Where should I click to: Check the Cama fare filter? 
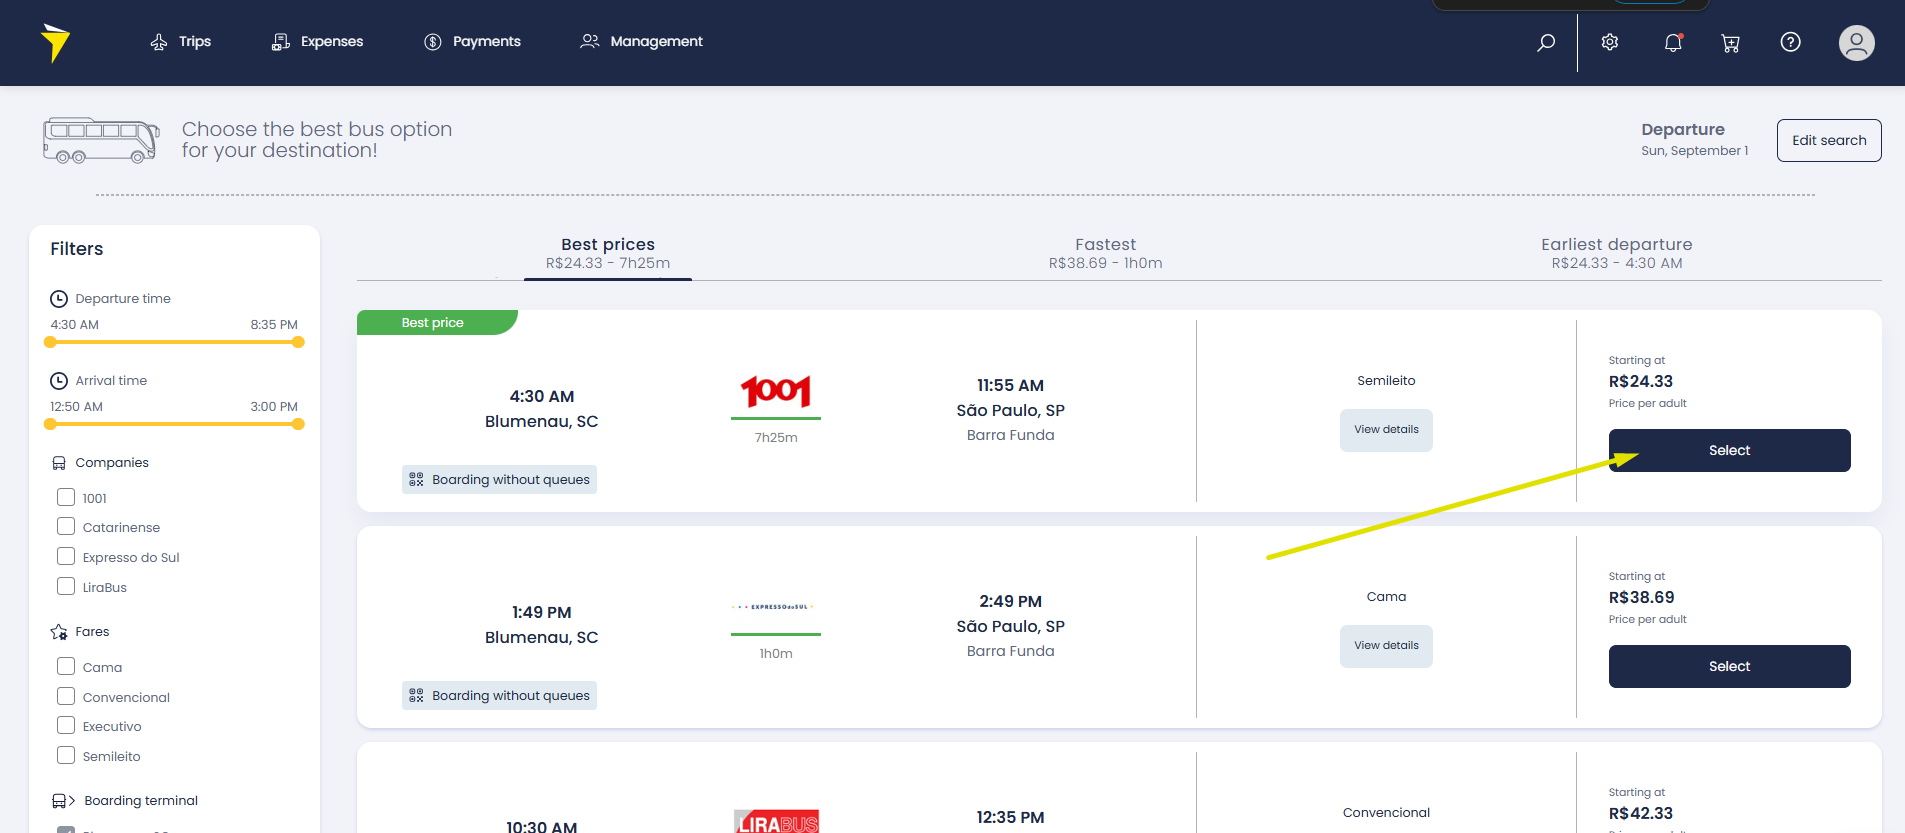point(66,666)
